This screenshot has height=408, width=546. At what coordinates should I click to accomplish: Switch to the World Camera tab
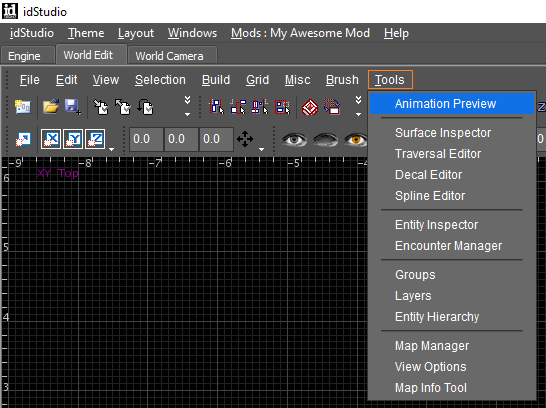pyautogui.click(x=172, y=56)
